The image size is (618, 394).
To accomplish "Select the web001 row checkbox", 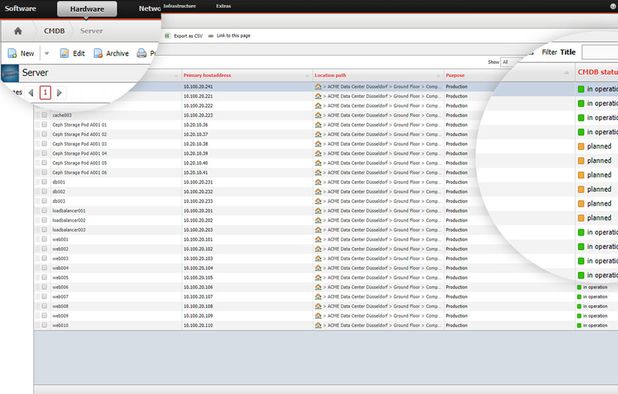I will tap(44, 239).
